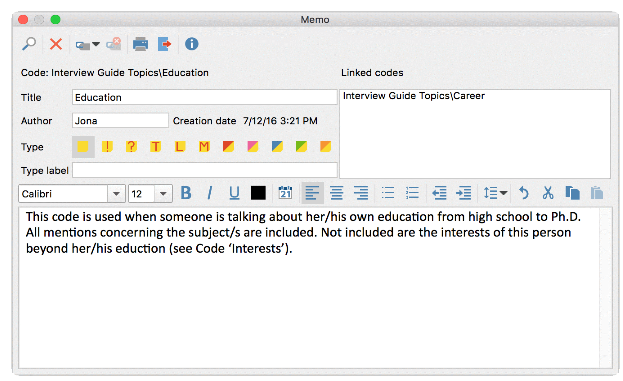
Task: Choose the T memo type
Action: point(155,147)
